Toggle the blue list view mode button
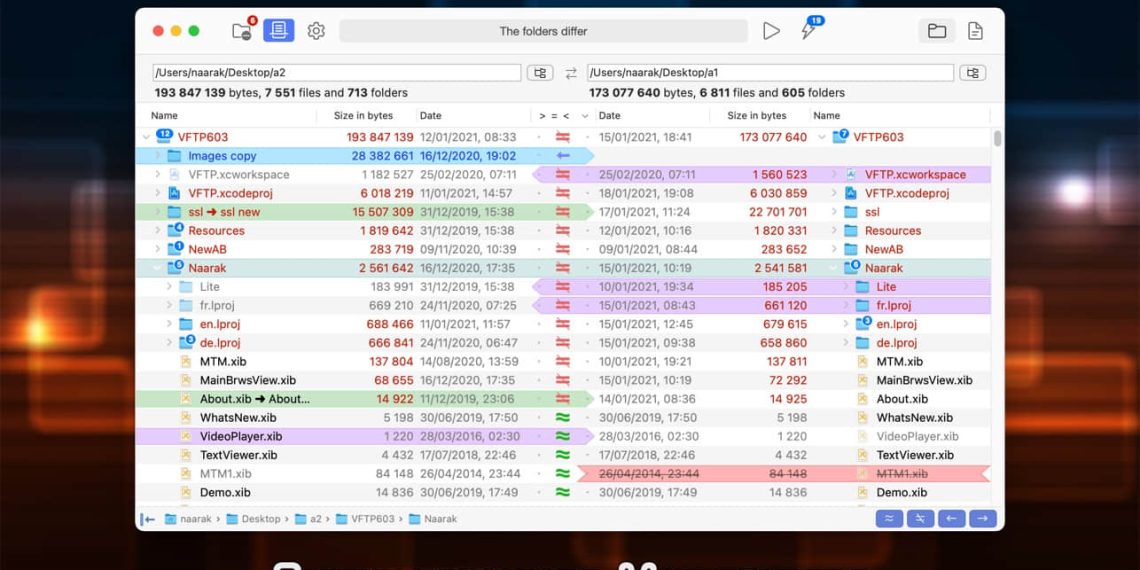The width and height of the screenshot is (1140, 570). 279,31
